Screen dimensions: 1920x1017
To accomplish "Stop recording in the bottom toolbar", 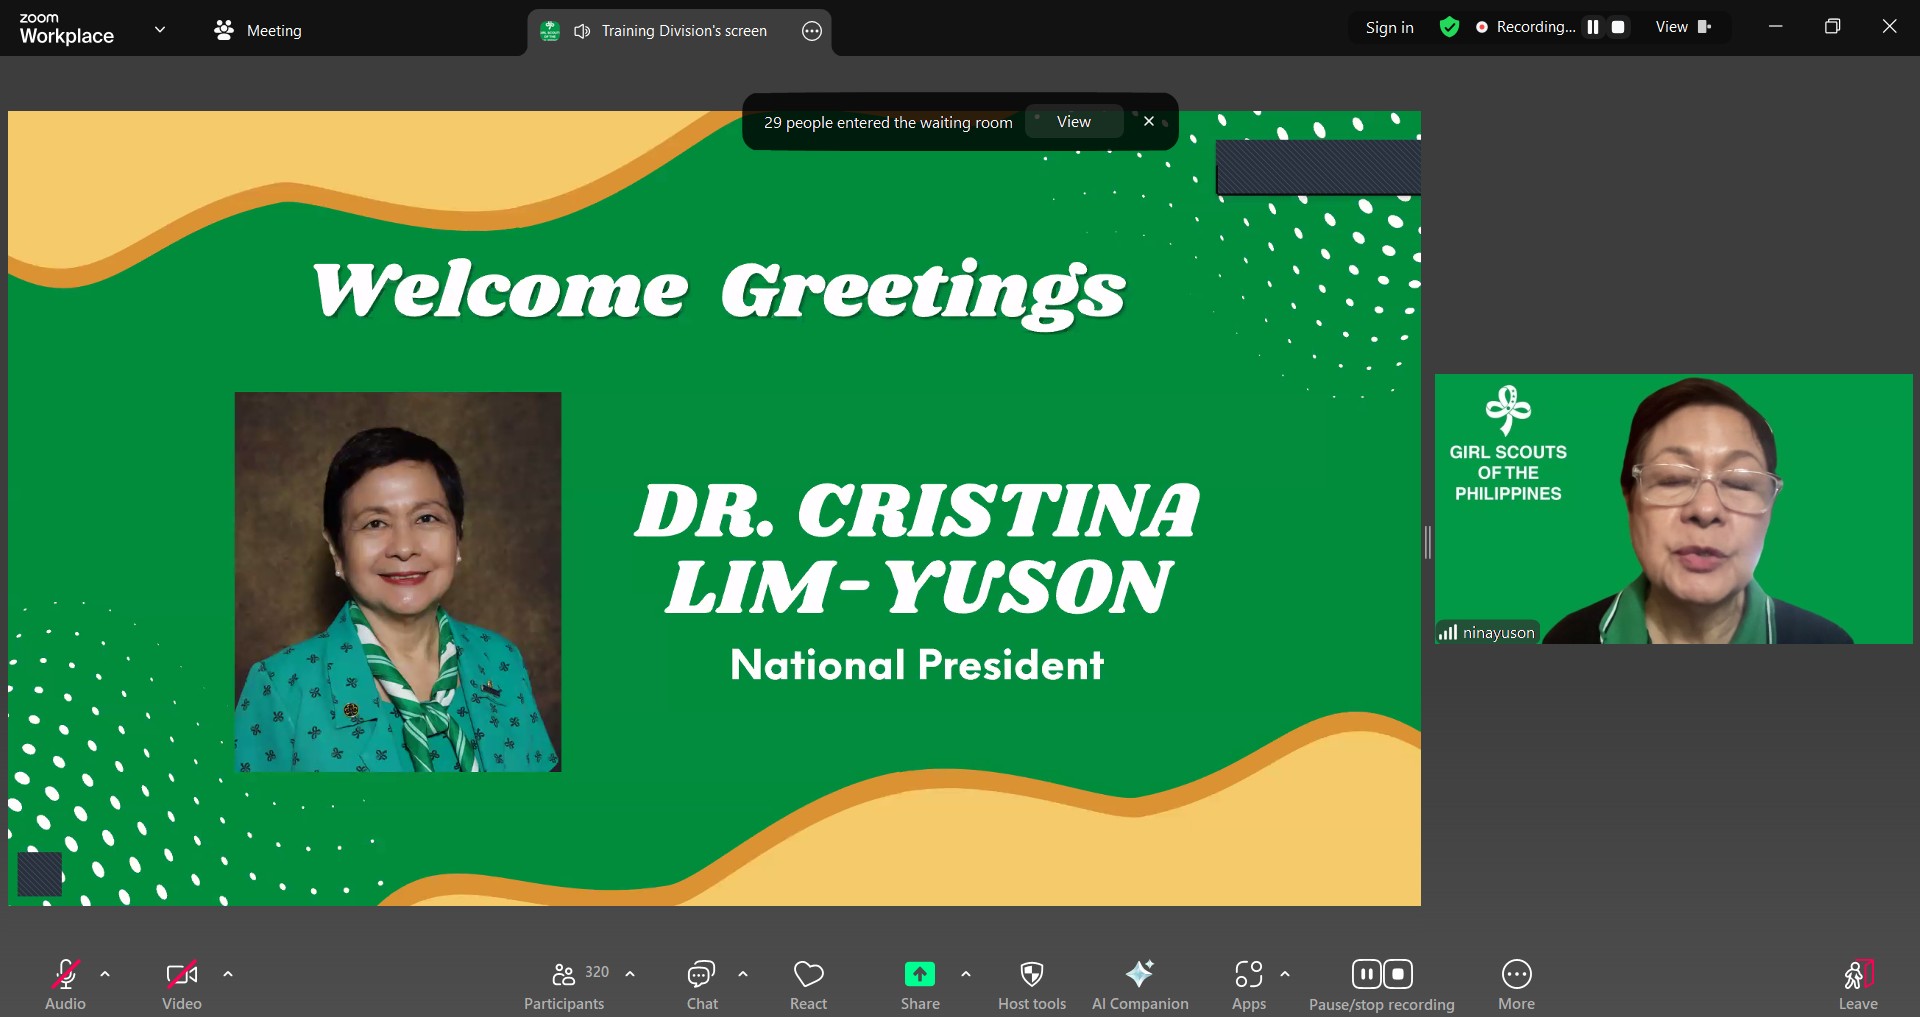I will [x=1398, y=974].
